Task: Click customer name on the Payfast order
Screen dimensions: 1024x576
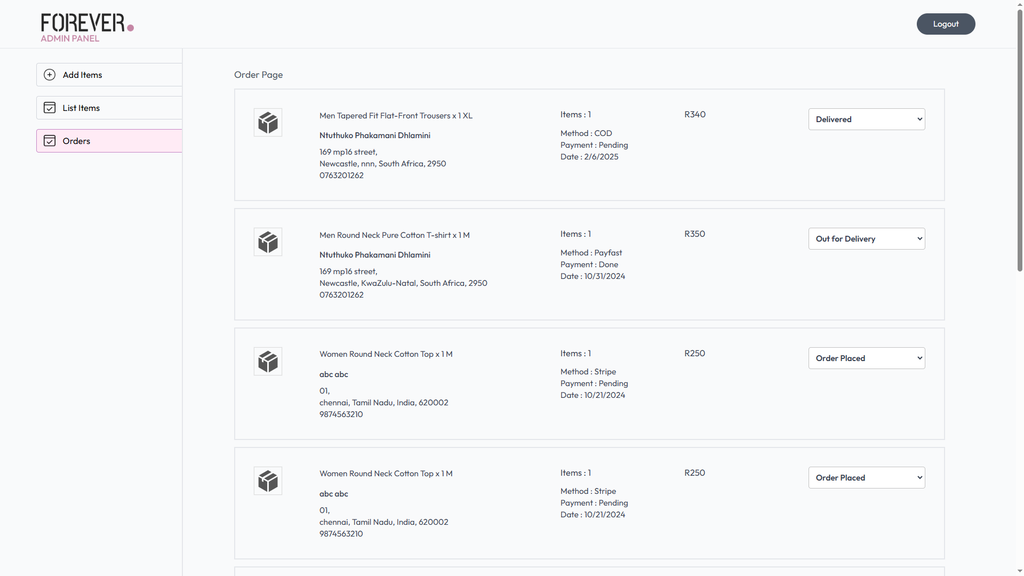Action: (375, 255)
